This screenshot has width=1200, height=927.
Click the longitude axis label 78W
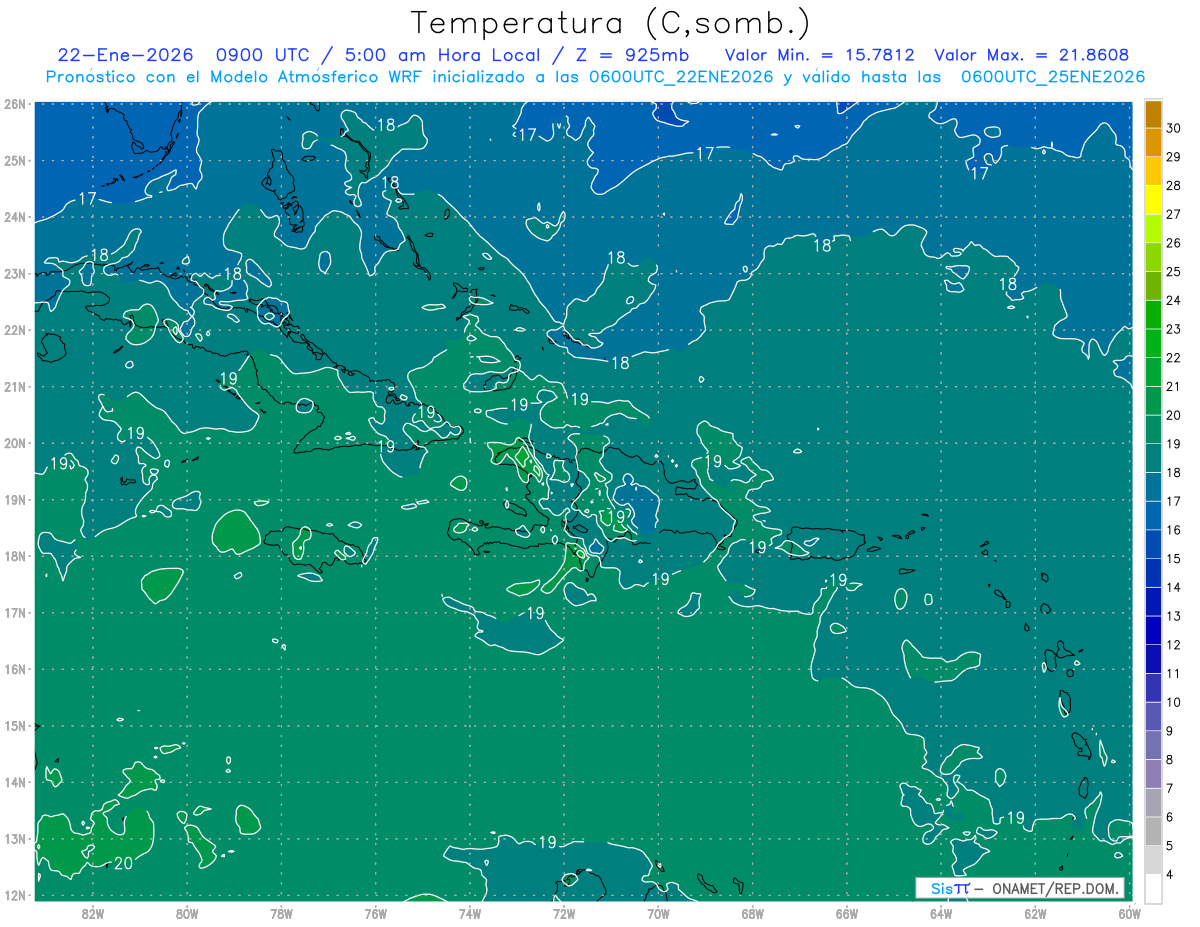click(x=281, y=913)
